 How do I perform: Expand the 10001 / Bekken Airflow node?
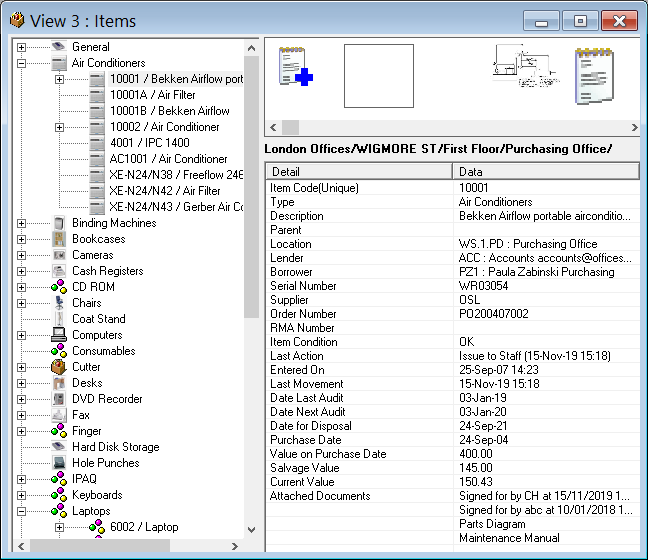coord(60,79)
